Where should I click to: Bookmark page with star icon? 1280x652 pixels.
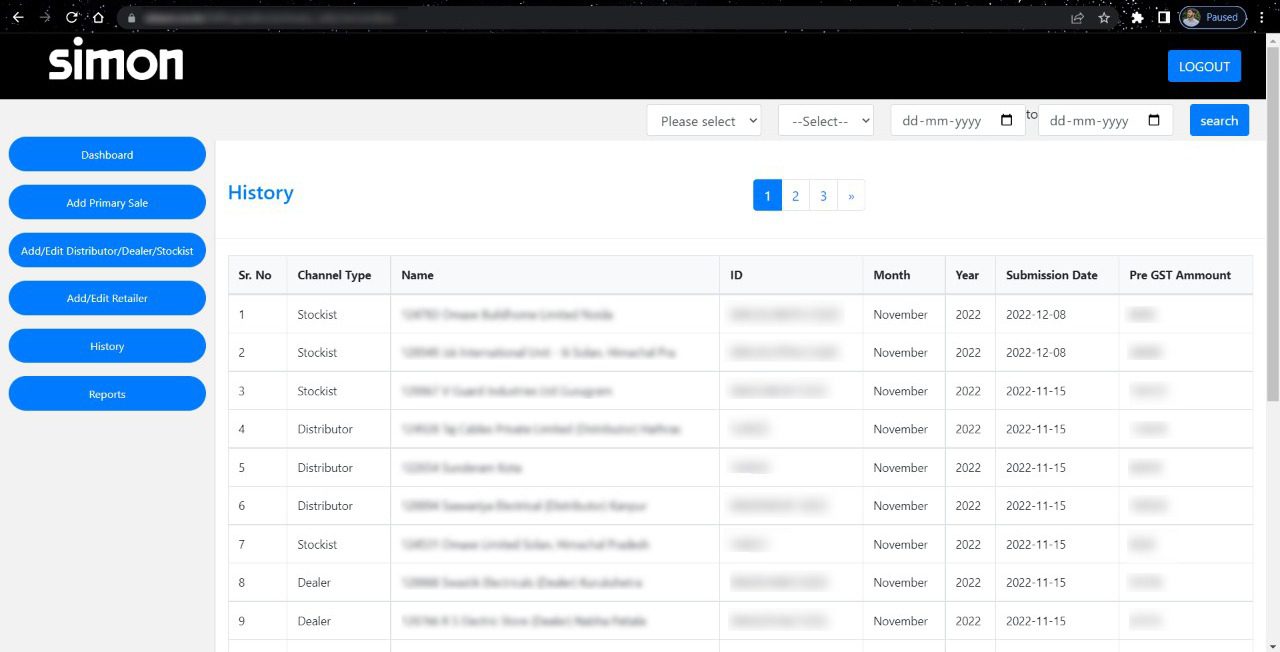coord(1104,17)
